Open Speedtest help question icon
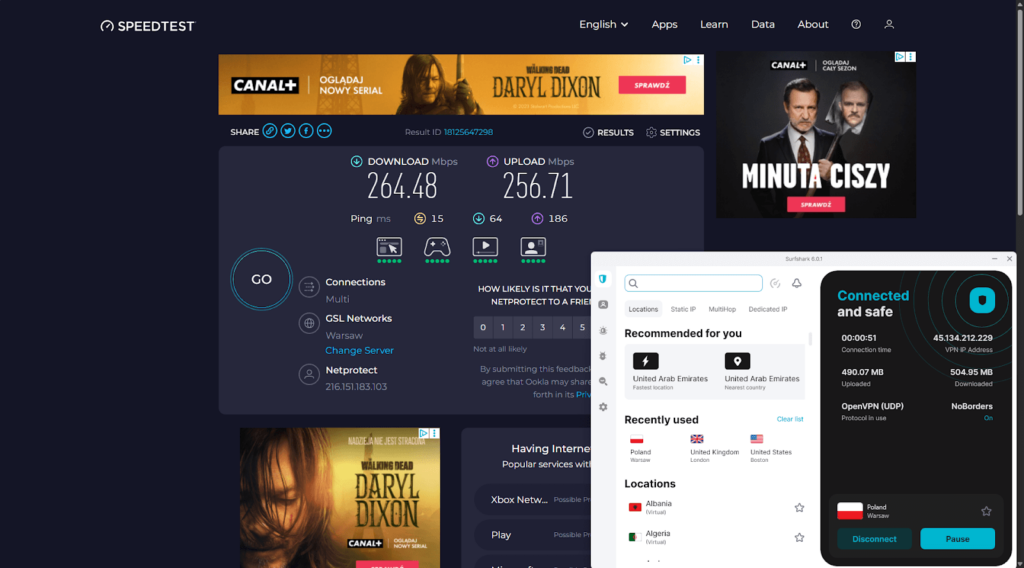 click(x=856, y=24)
